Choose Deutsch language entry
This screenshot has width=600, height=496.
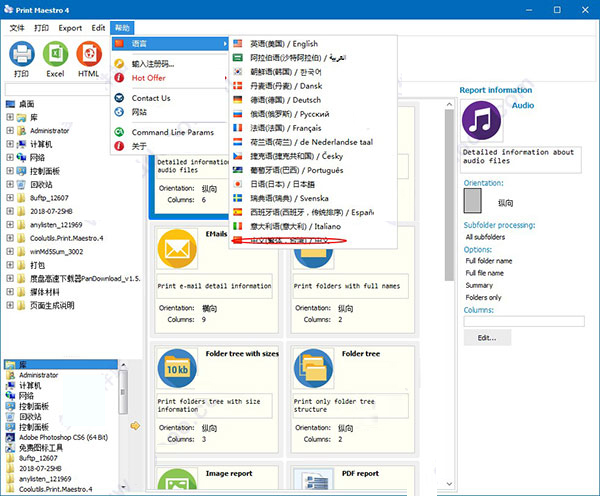(x=313, y=100)
